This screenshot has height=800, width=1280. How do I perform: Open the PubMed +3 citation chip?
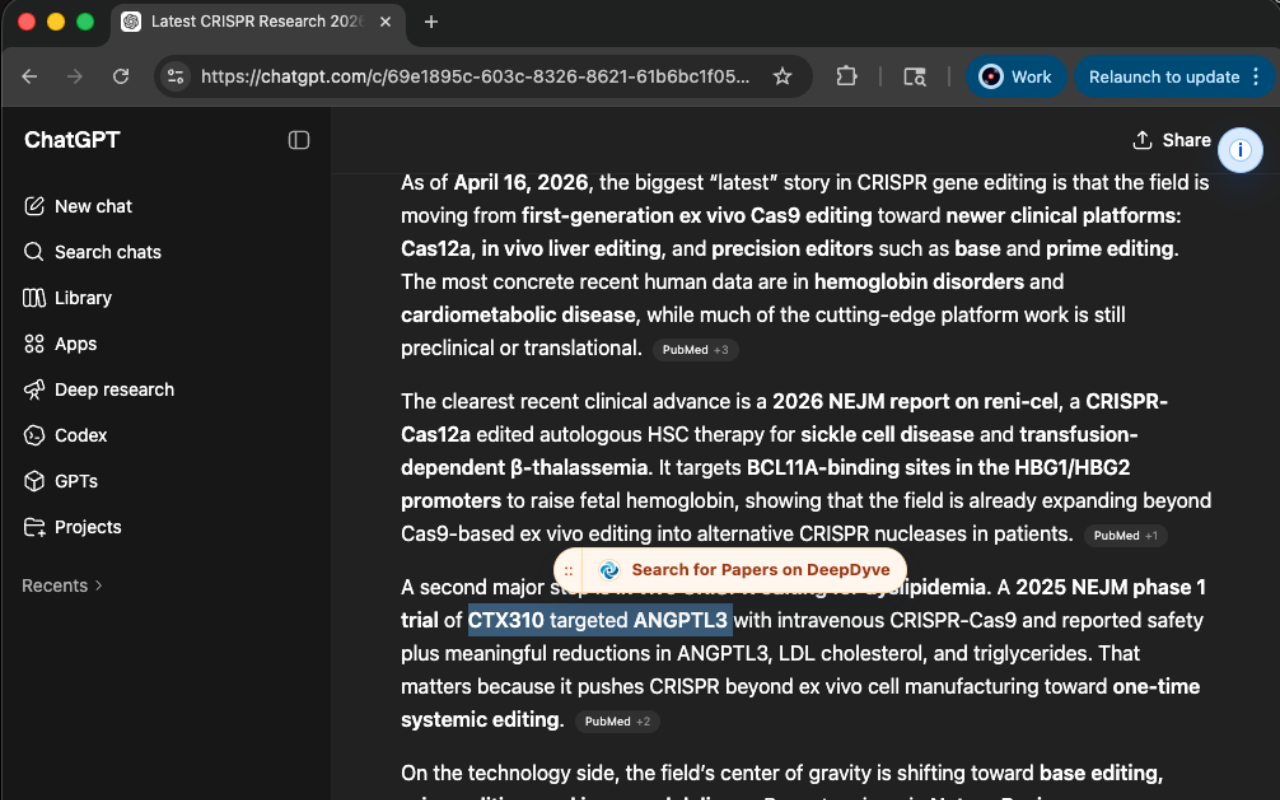coord(696,350)
